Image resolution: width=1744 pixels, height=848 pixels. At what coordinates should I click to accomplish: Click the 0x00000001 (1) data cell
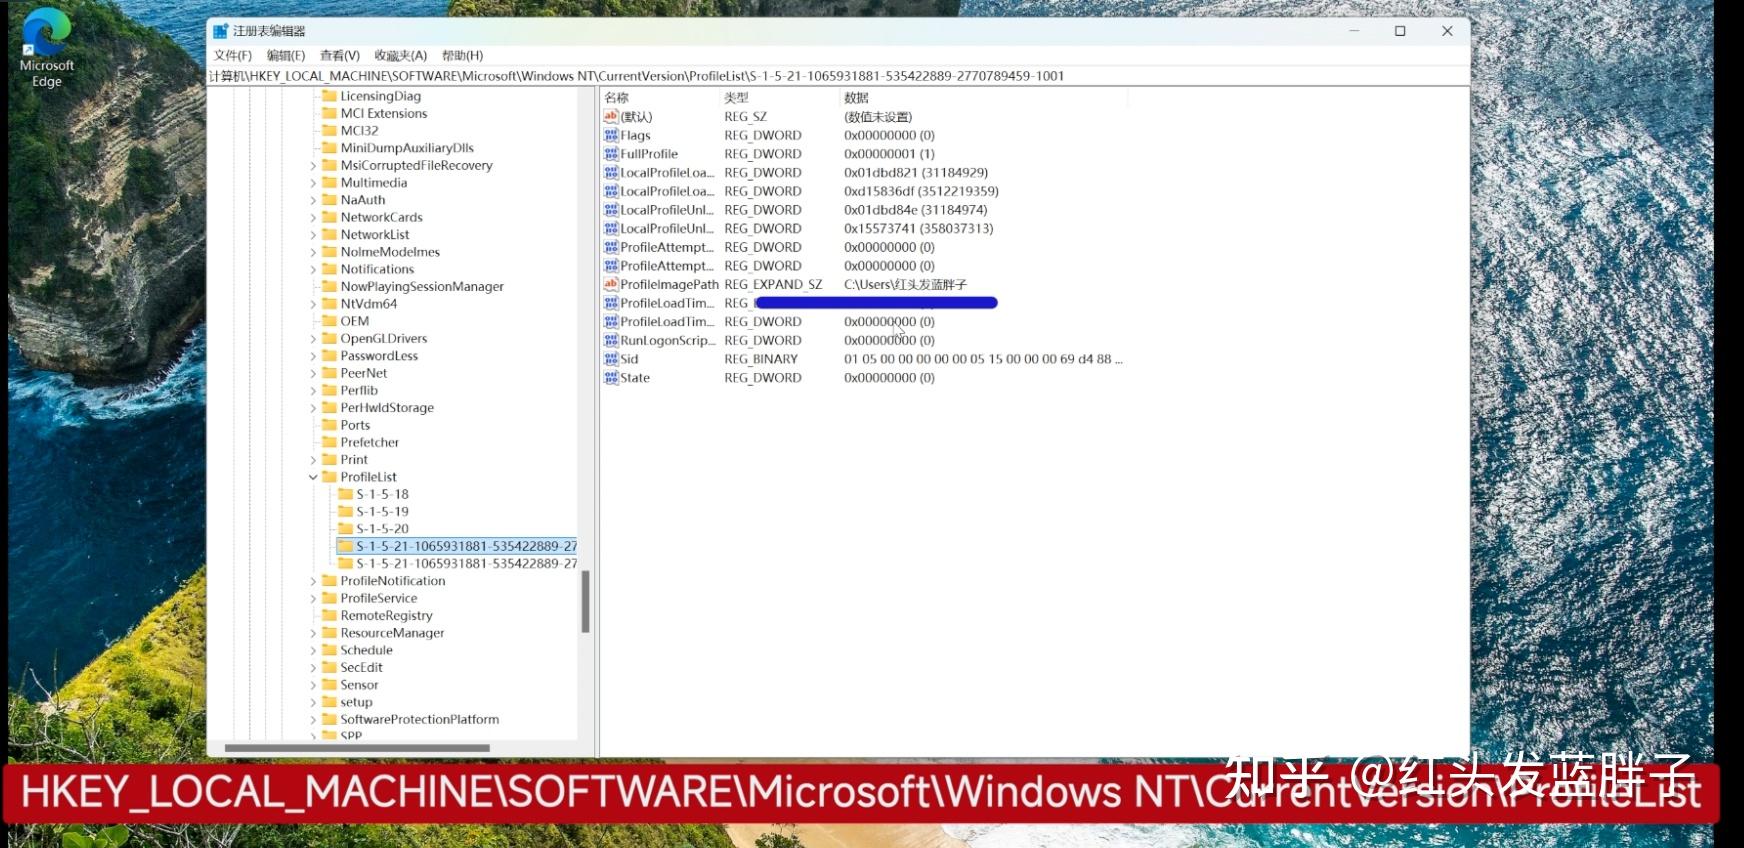point(889,154)
